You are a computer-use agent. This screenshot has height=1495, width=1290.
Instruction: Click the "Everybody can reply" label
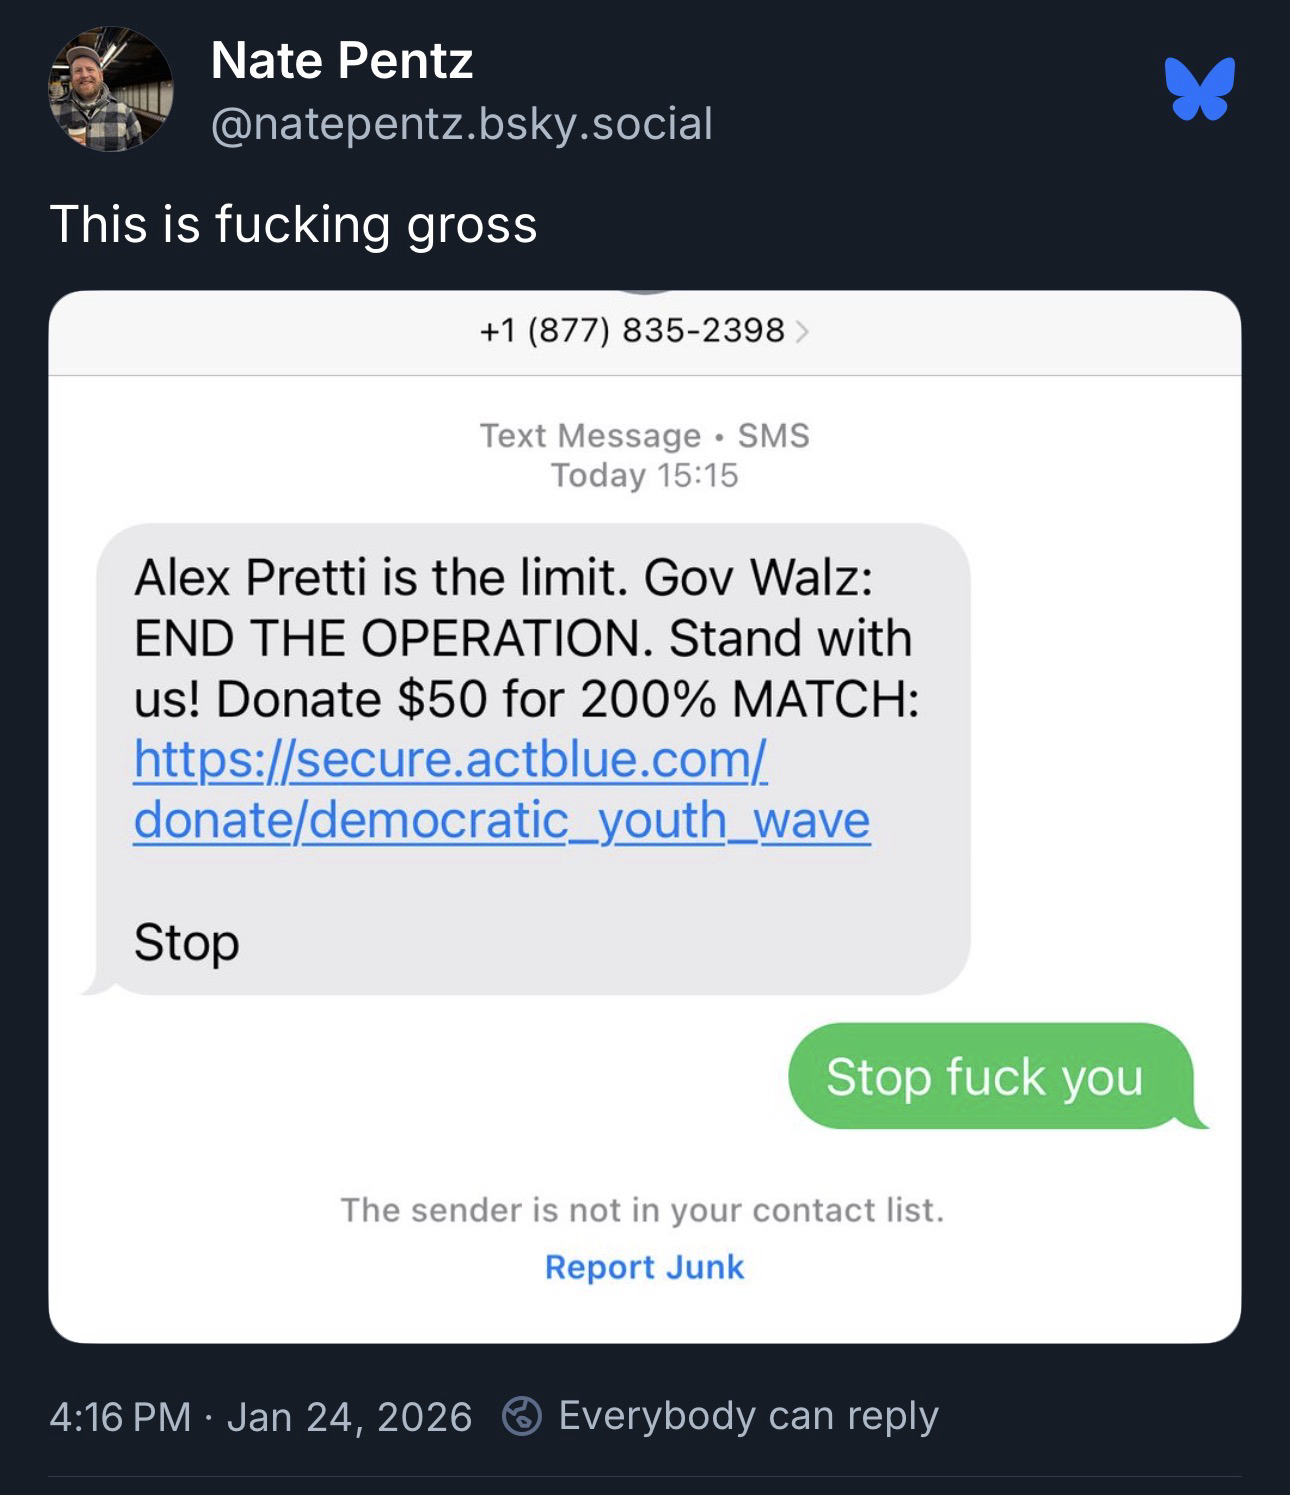748,1416
